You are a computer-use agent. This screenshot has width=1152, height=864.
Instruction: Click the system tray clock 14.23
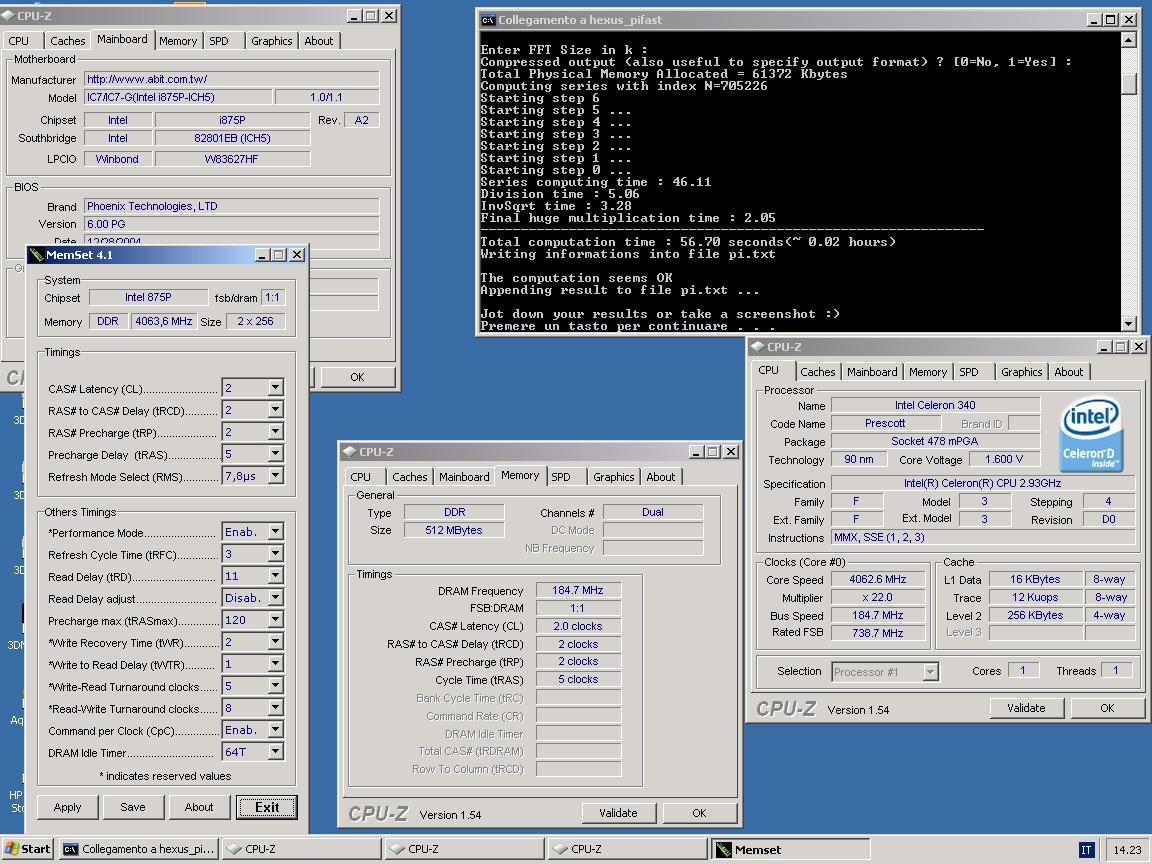pyautogui.click(x=1128, y=850)
